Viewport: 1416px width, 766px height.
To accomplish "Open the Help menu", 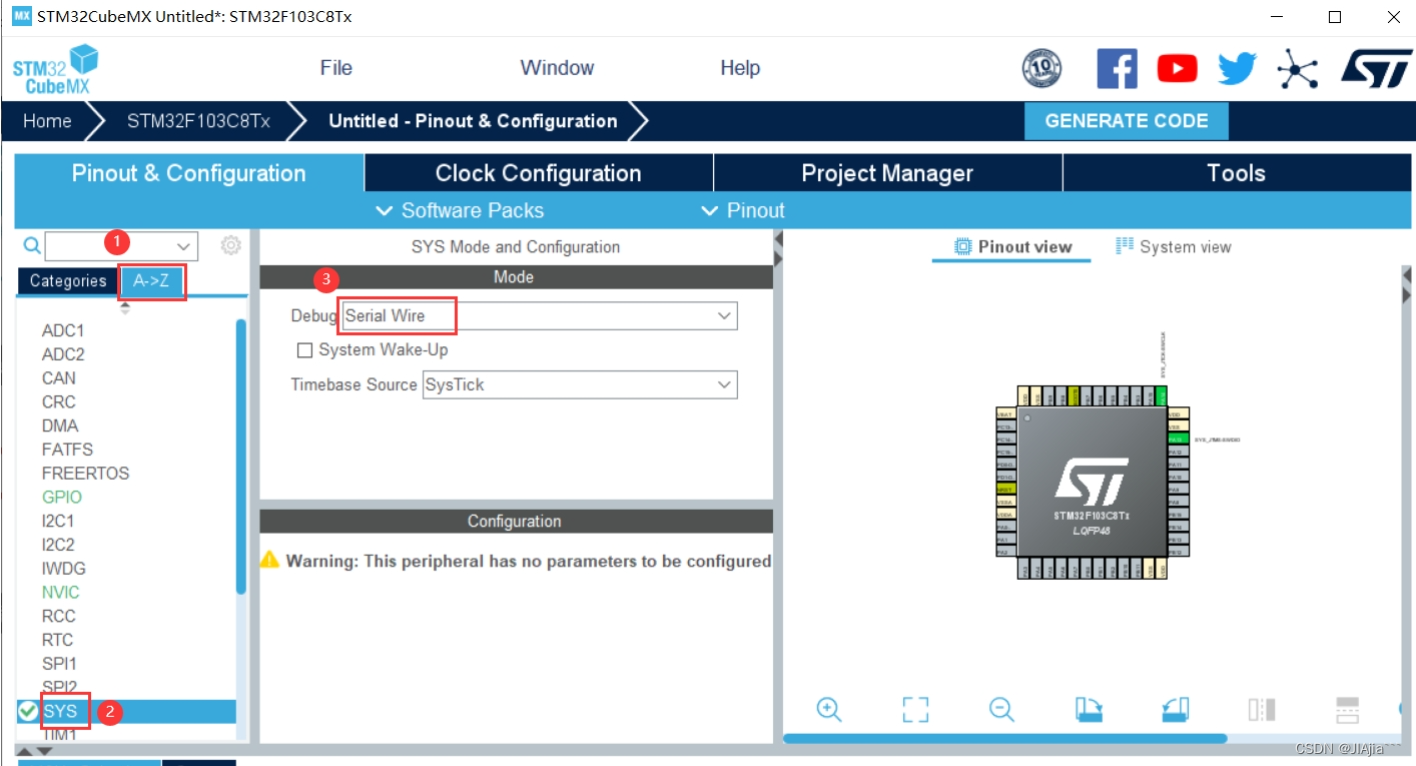I will coord(740,68).
